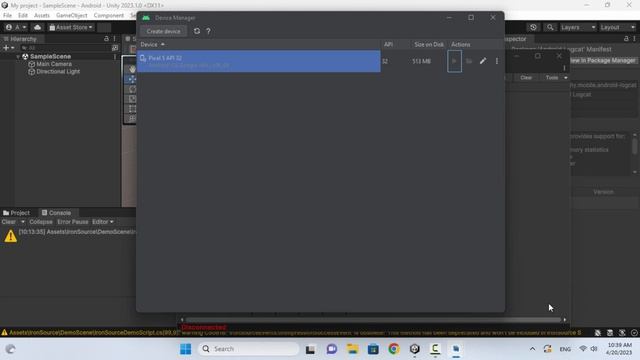Image resolution: width=640 pixels, height=360 pixels.
Task: Open the Logcat Tools dropdown
Action: 556,78
